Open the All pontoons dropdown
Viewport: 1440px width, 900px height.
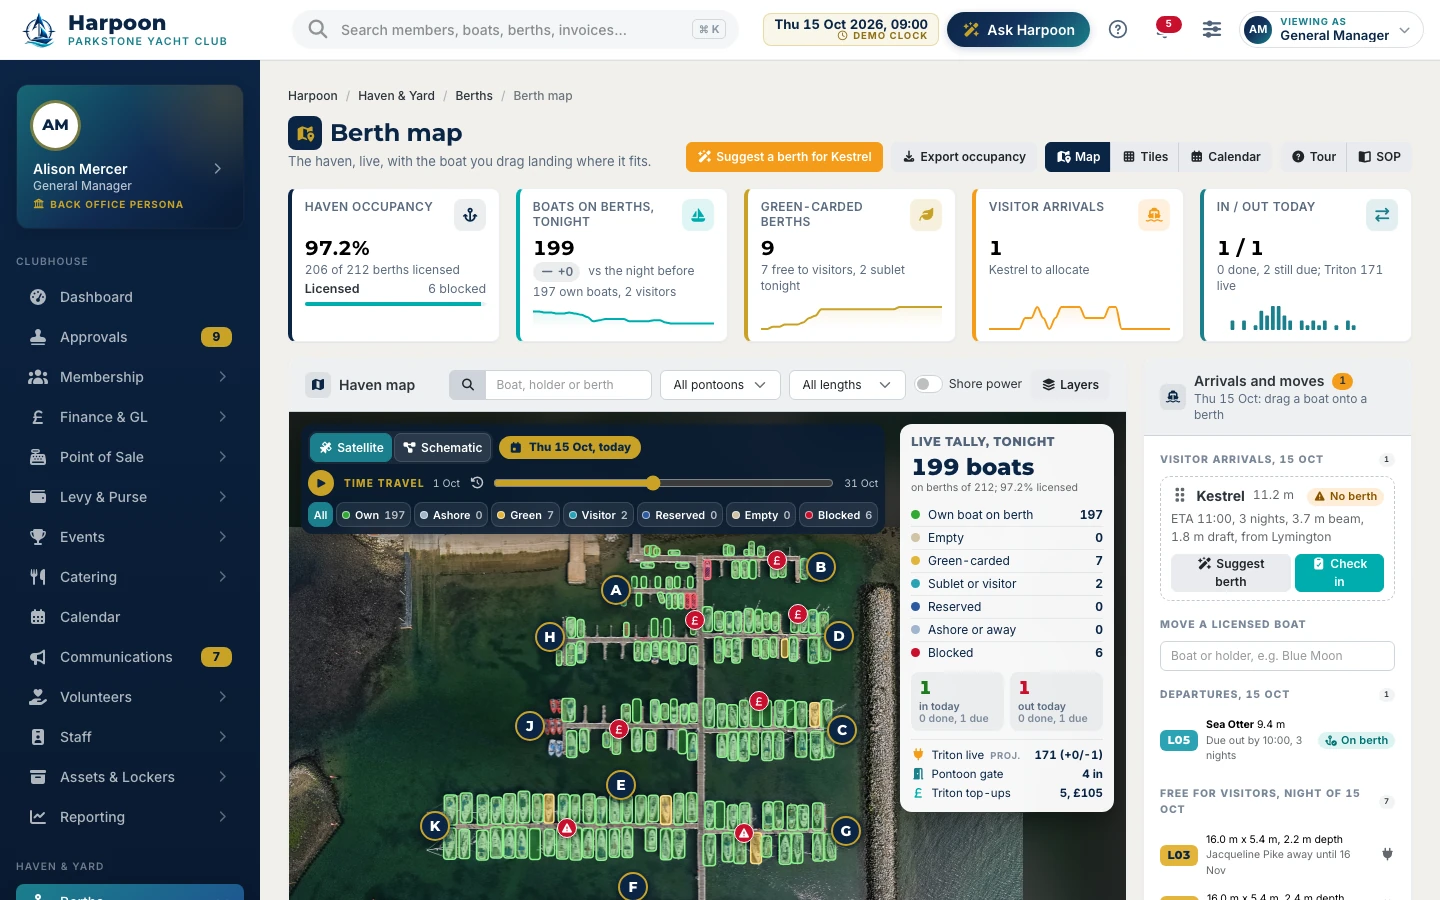[720, 385]
